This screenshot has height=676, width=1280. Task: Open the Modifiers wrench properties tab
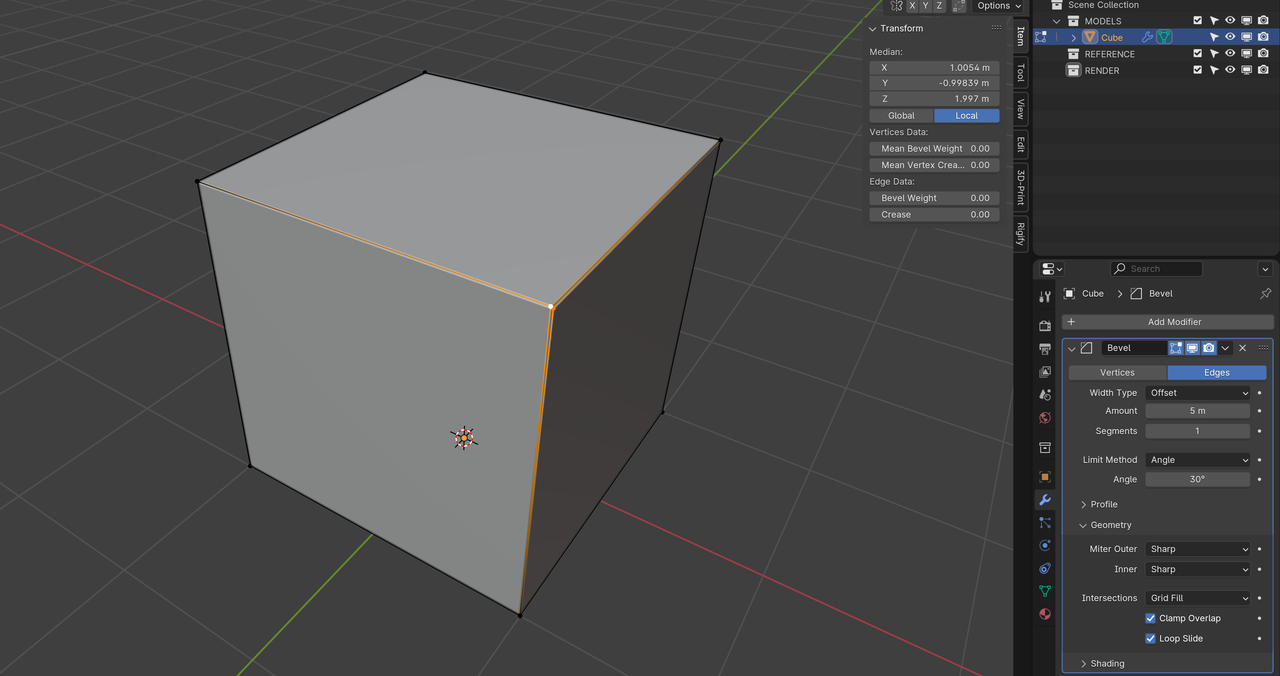[x=1045, y=500]
